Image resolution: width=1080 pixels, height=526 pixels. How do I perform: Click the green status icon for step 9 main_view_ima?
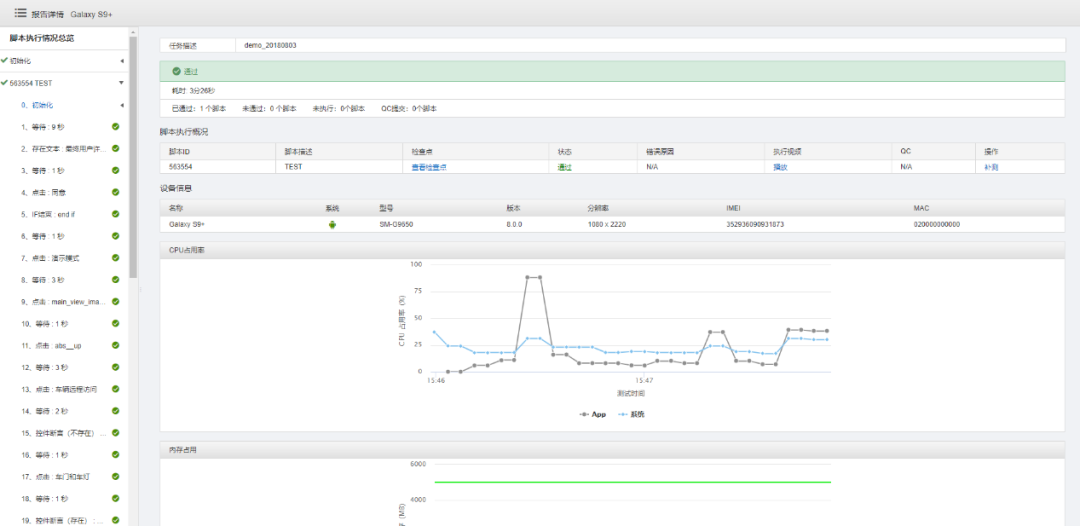point(116,302)
